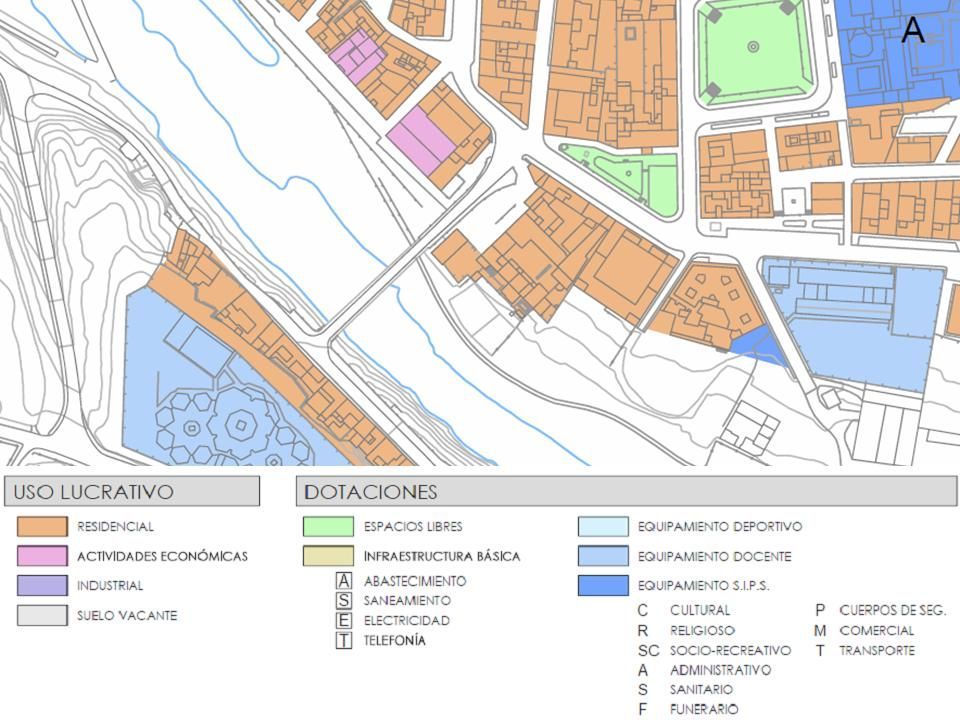Select the orange Residencial legend swatch
Viewport: 960px width, 720px height.
pos(42,526)
